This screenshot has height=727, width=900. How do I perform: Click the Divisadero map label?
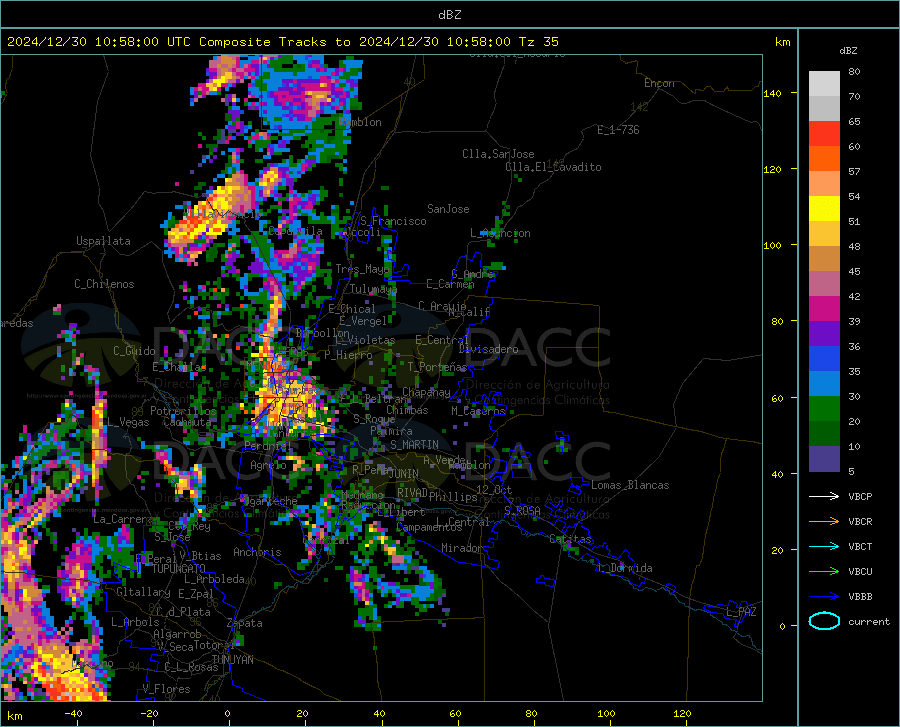click(x=488, y=349)
